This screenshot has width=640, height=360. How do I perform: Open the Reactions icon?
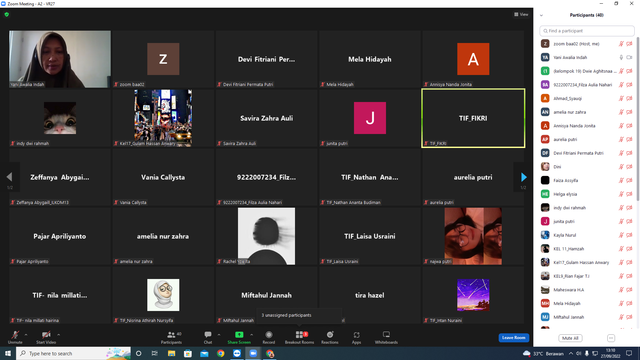(x=330, y=335)
